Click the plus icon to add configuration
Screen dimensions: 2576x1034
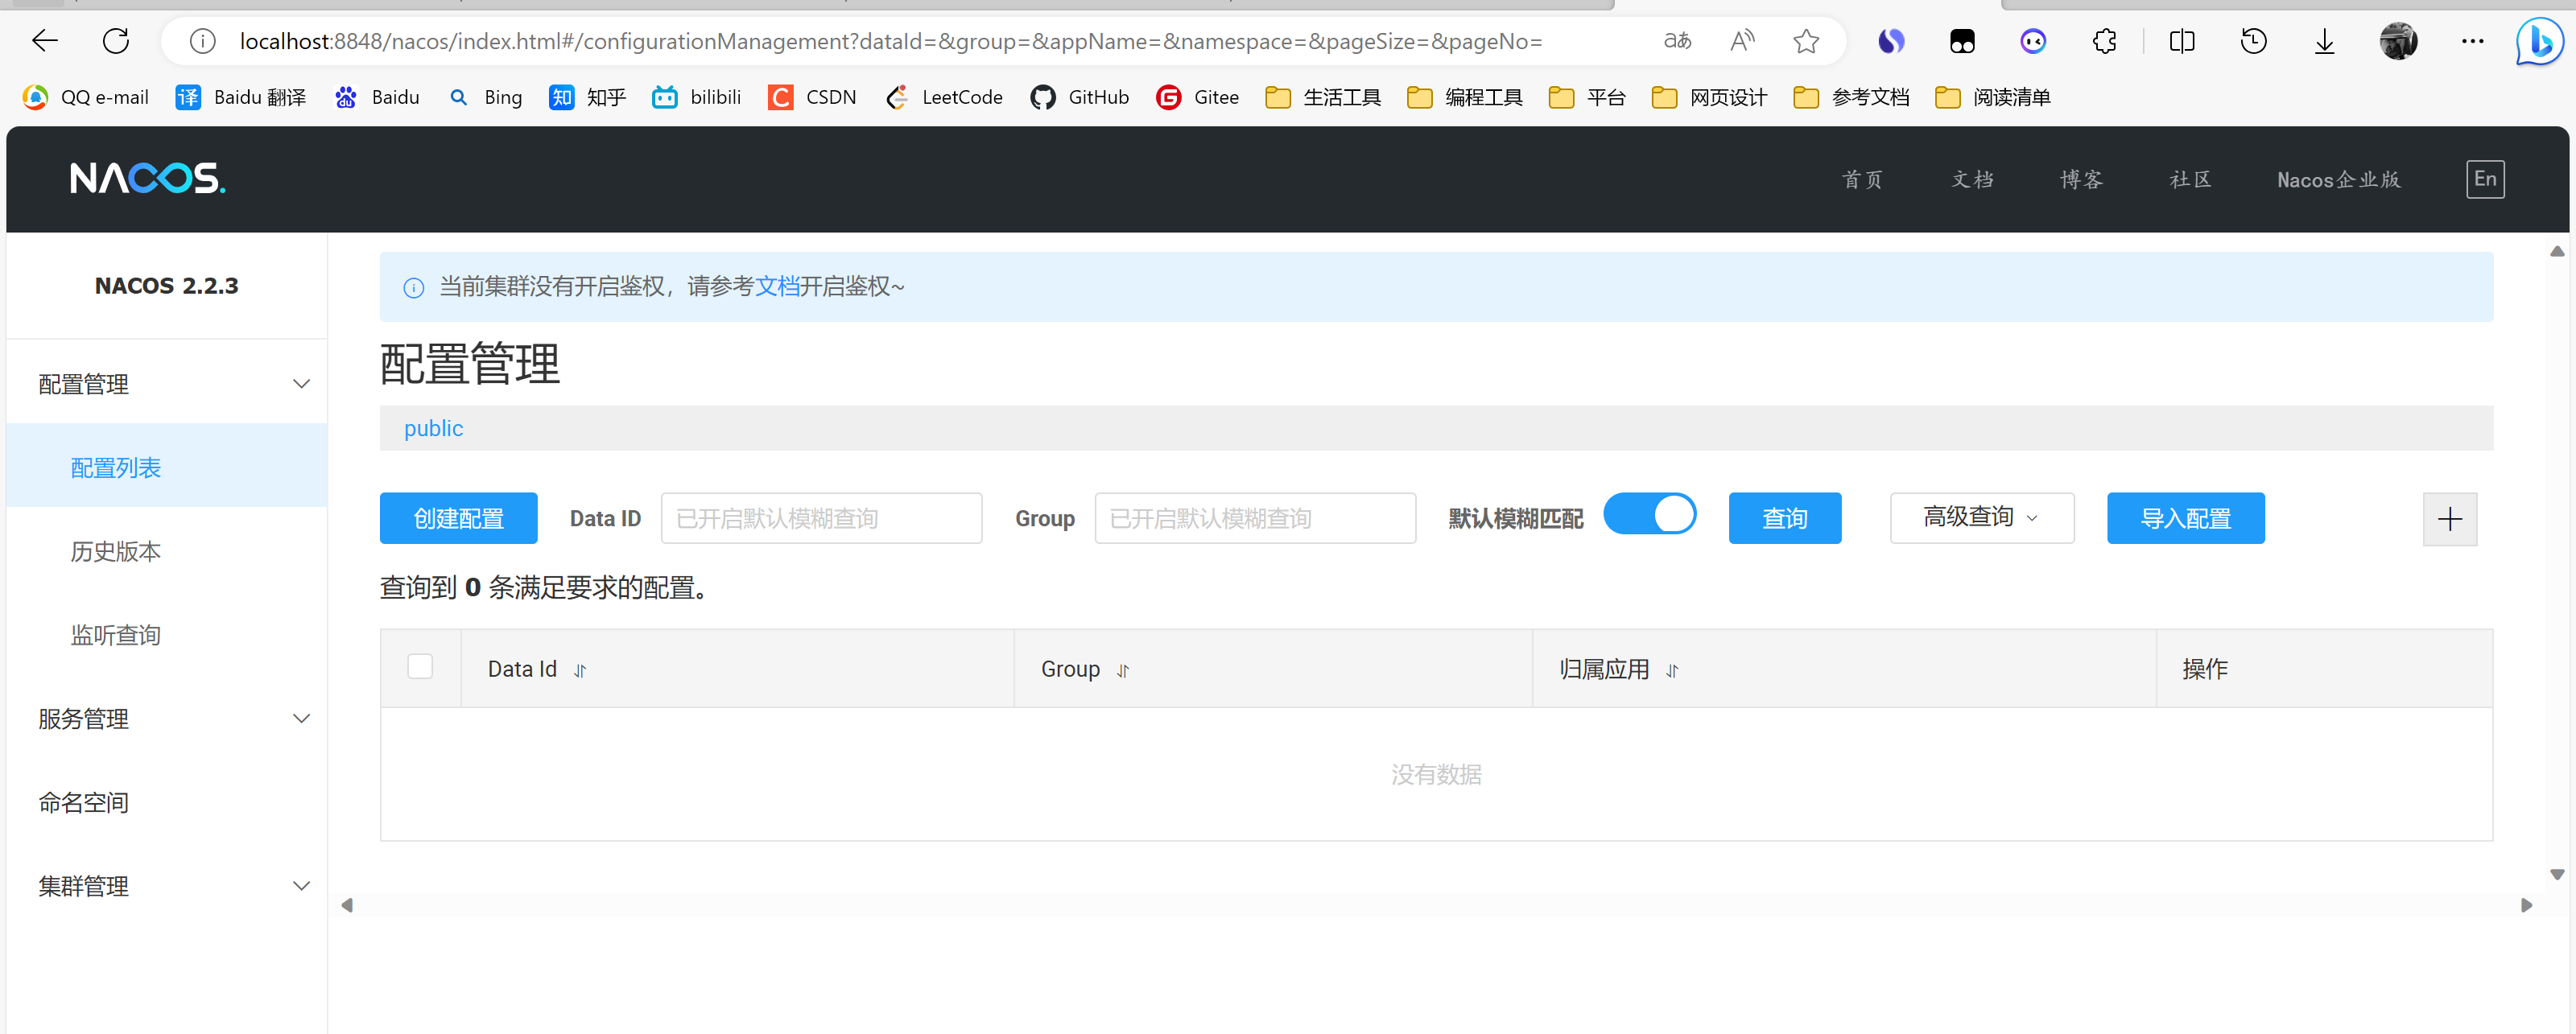tap(2449, 519)
